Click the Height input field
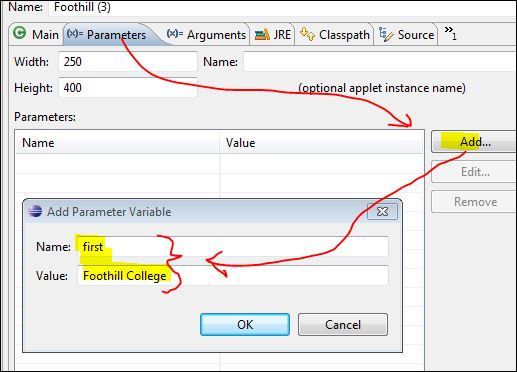Viewport: 517px width, 372px height. pyautogui.click(x=128, y=88)
